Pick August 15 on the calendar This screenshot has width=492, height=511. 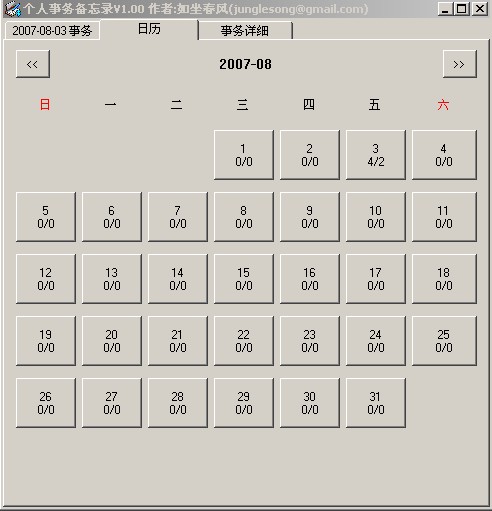pos(244,279)
